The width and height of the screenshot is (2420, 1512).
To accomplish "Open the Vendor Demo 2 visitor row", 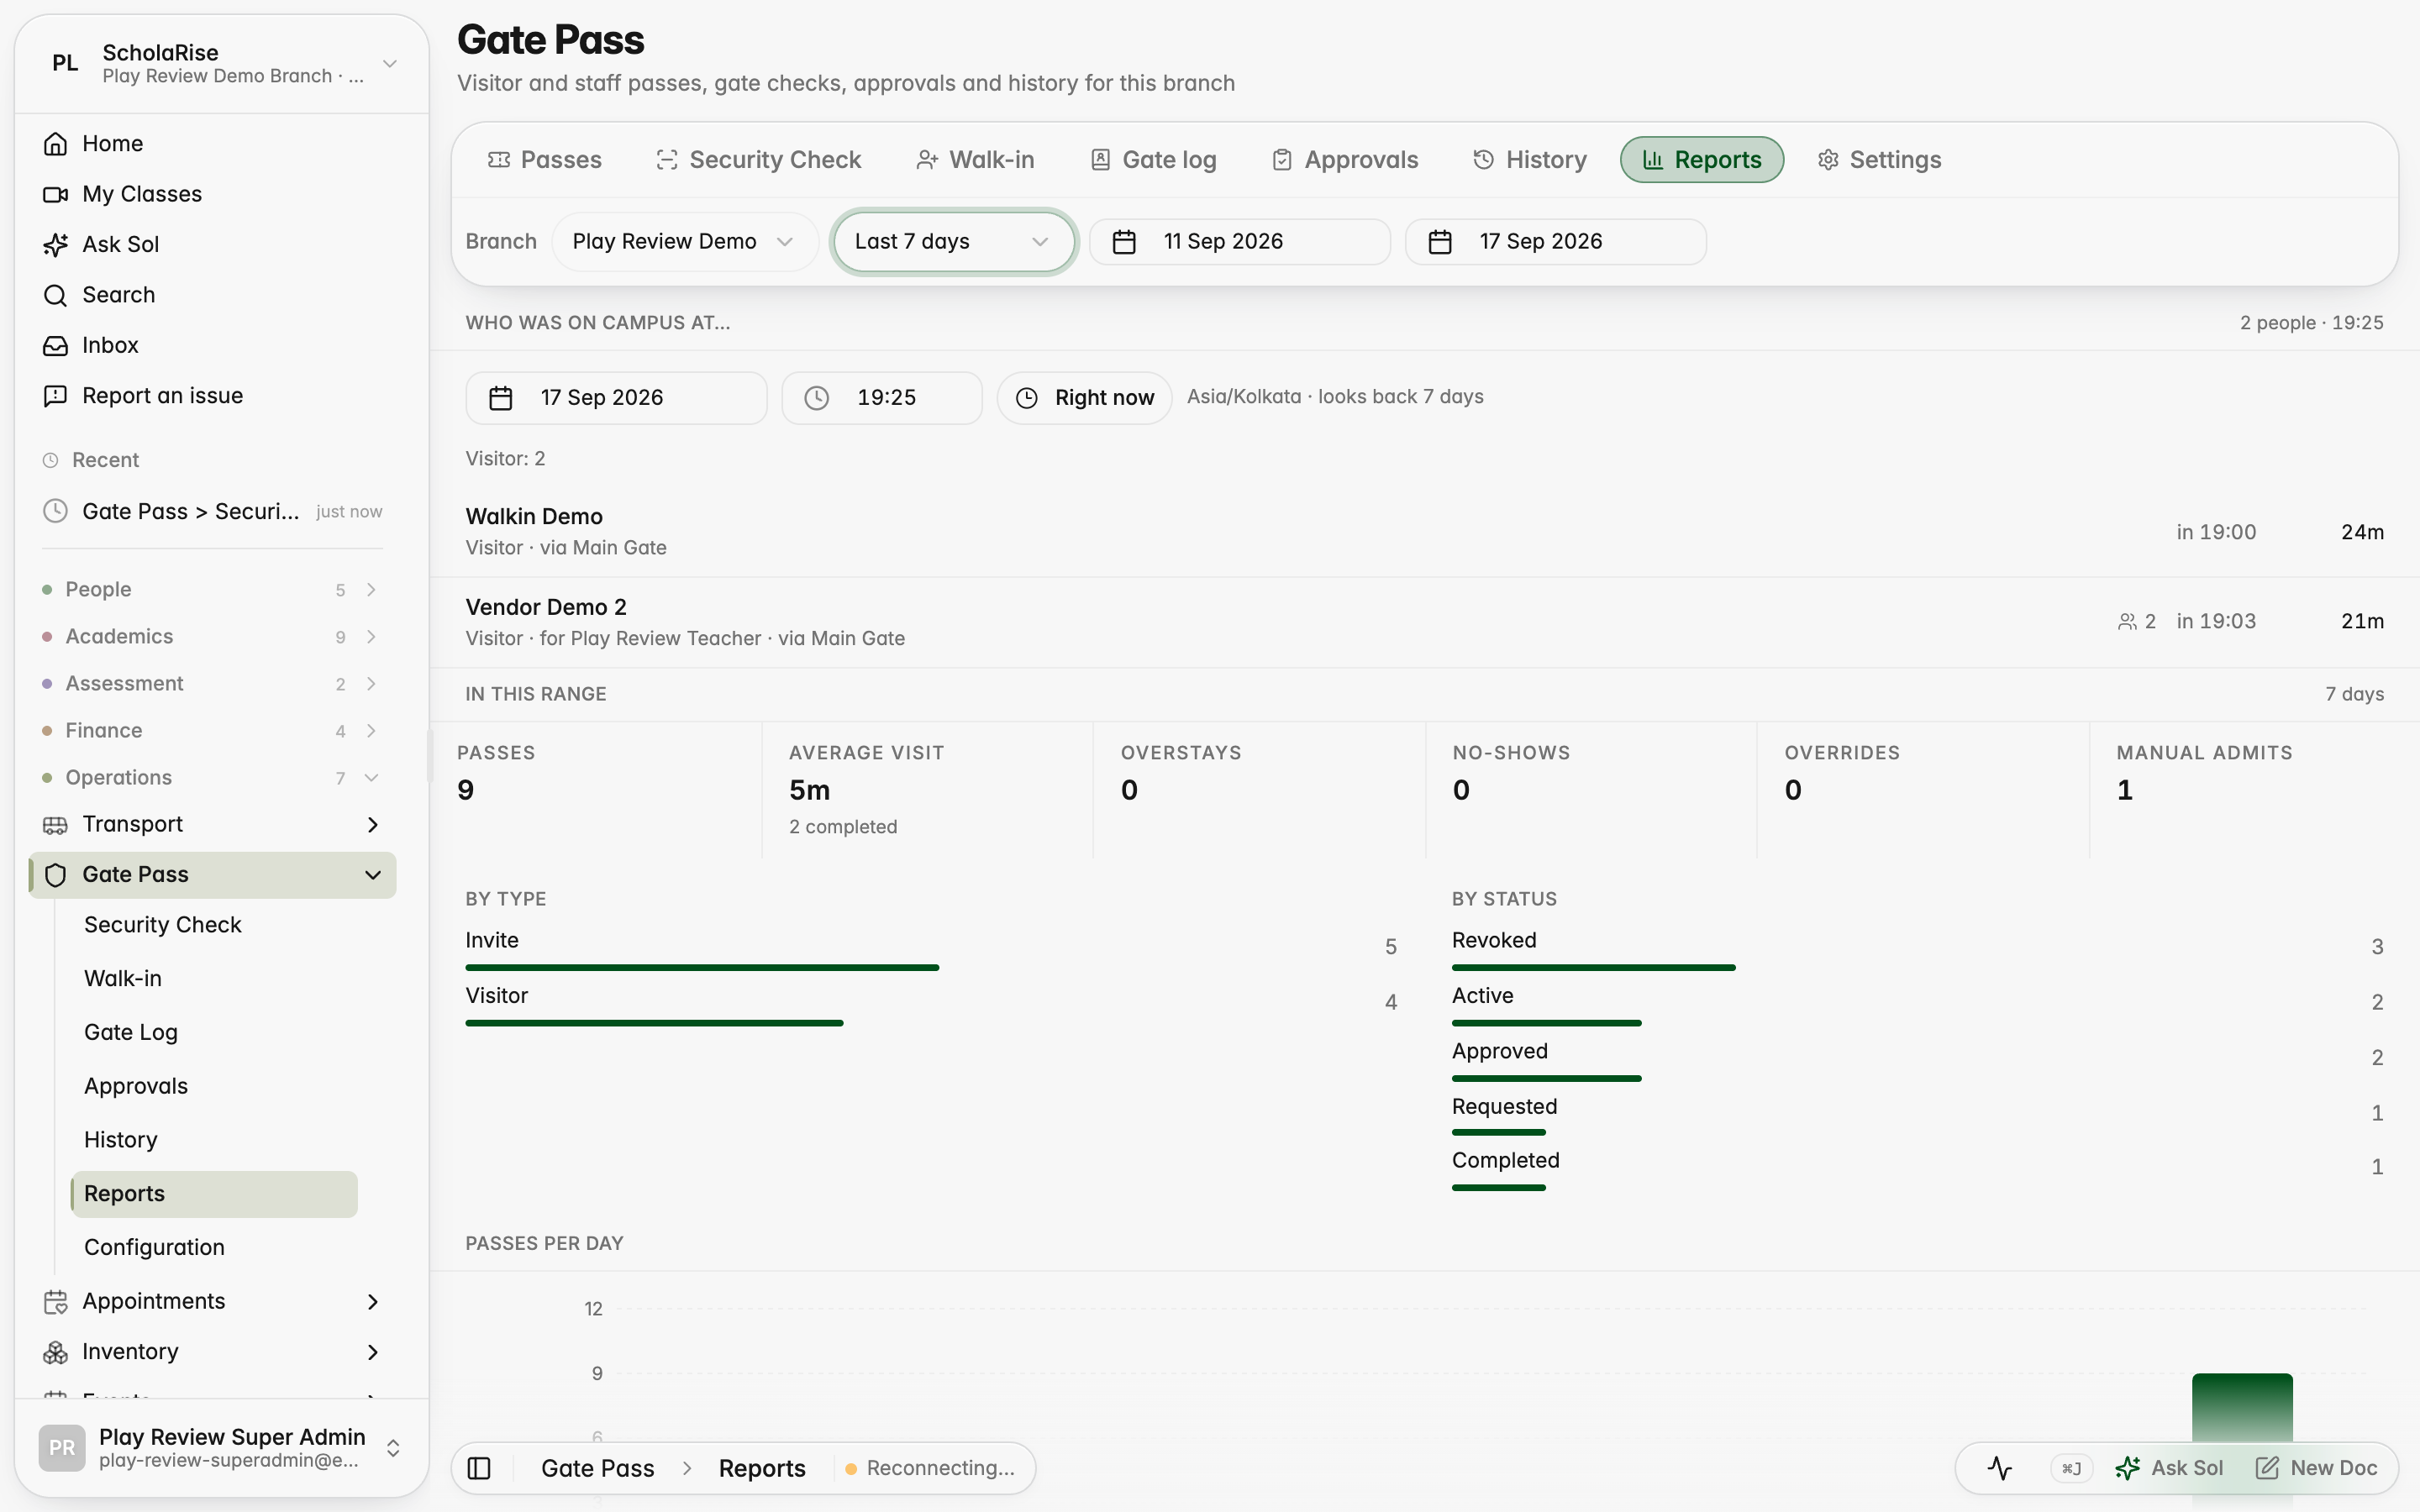I will coord(1425,622).
